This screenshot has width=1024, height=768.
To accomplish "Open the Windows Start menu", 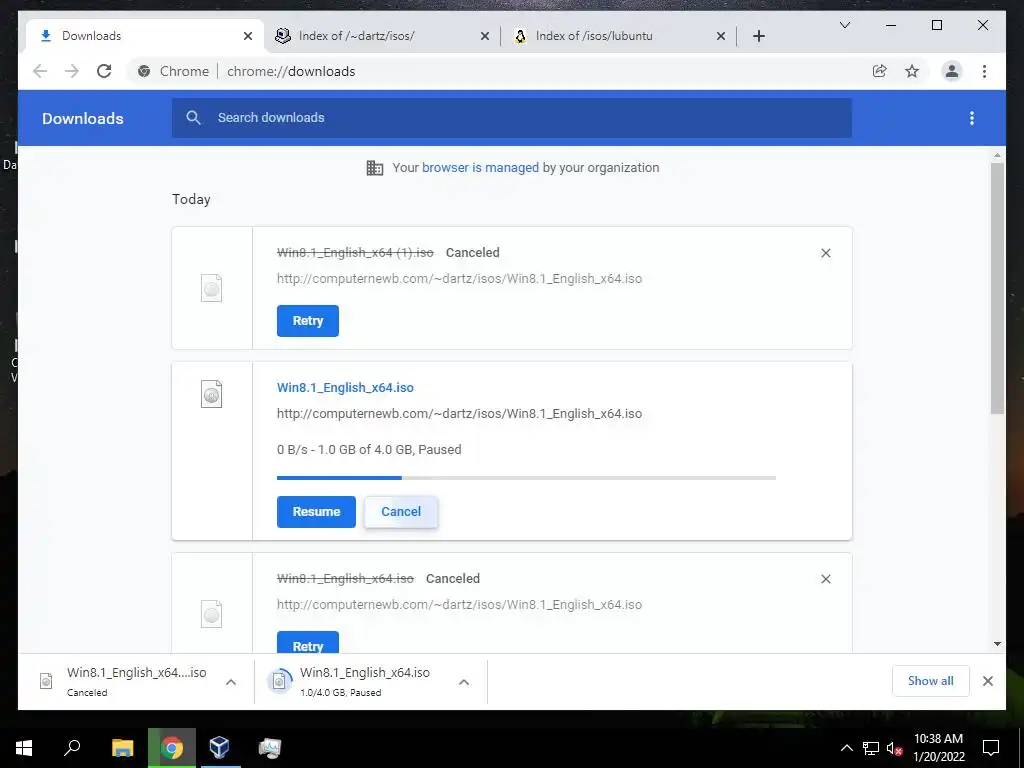I will click(24, 748).
